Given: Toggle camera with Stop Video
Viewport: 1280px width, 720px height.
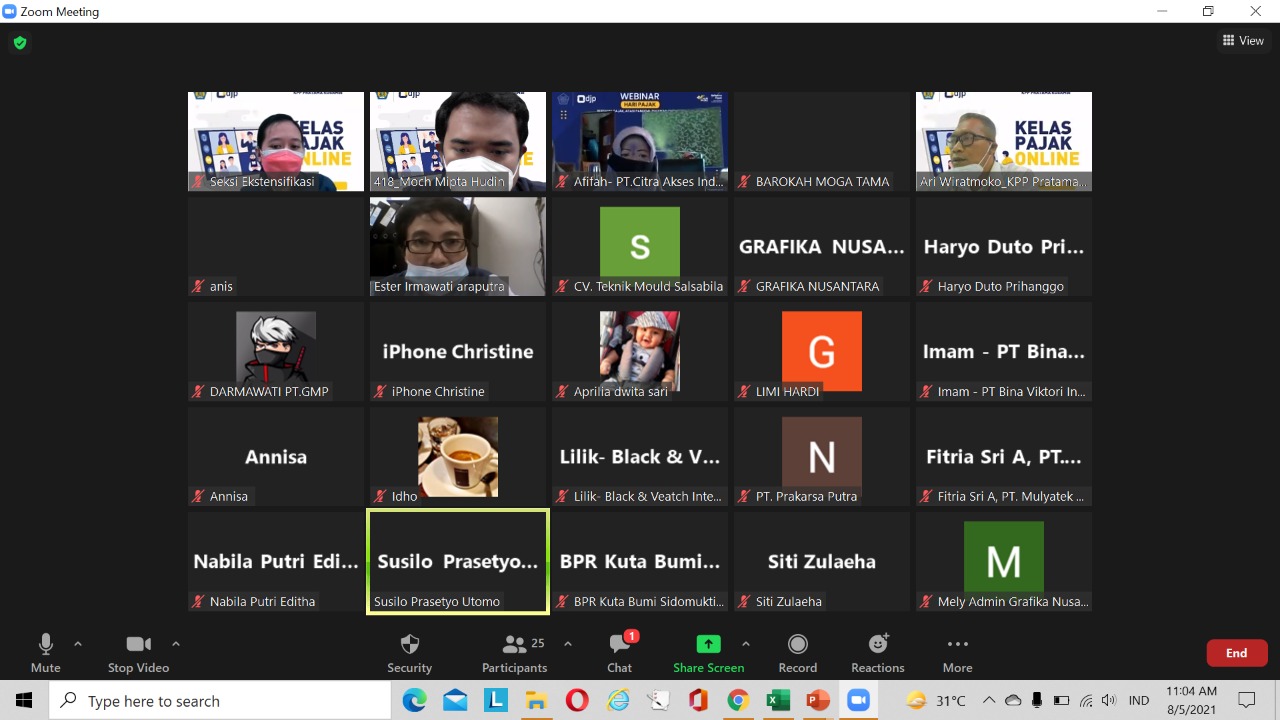Looking at the screenshot, I should [x=138, y=653].
